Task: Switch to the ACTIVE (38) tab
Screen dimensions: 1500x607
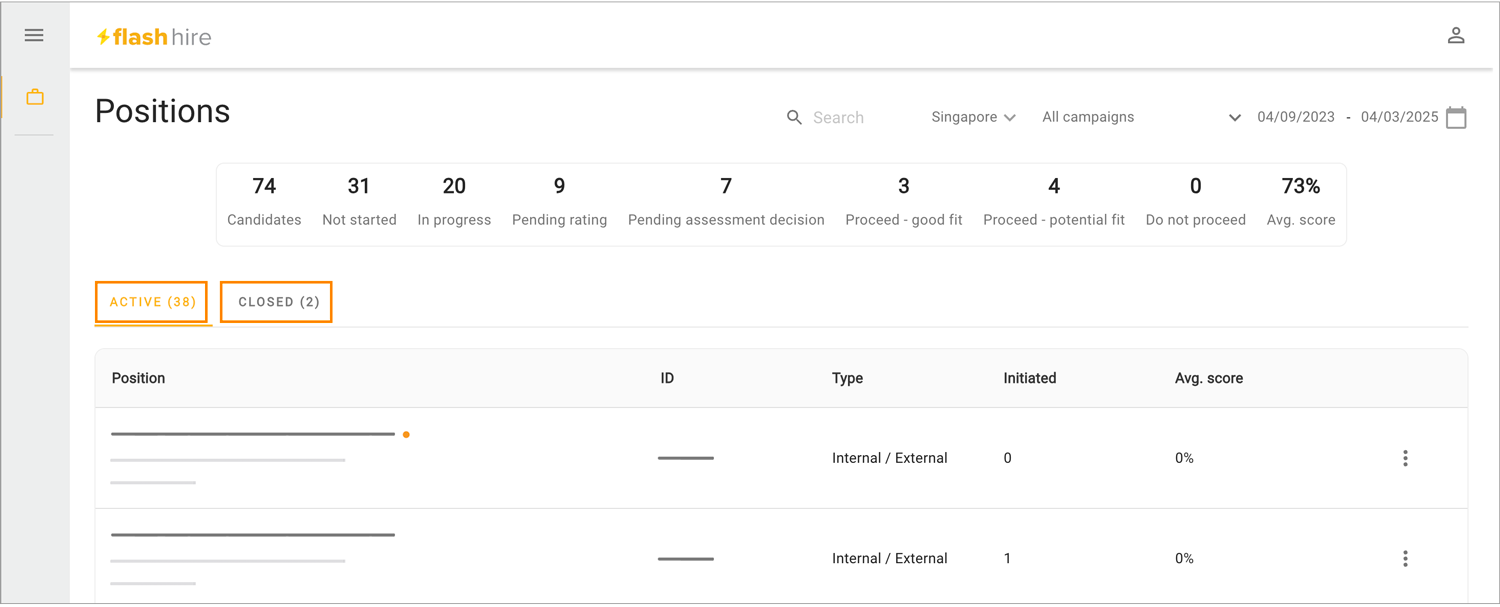Action: (152, 302)
